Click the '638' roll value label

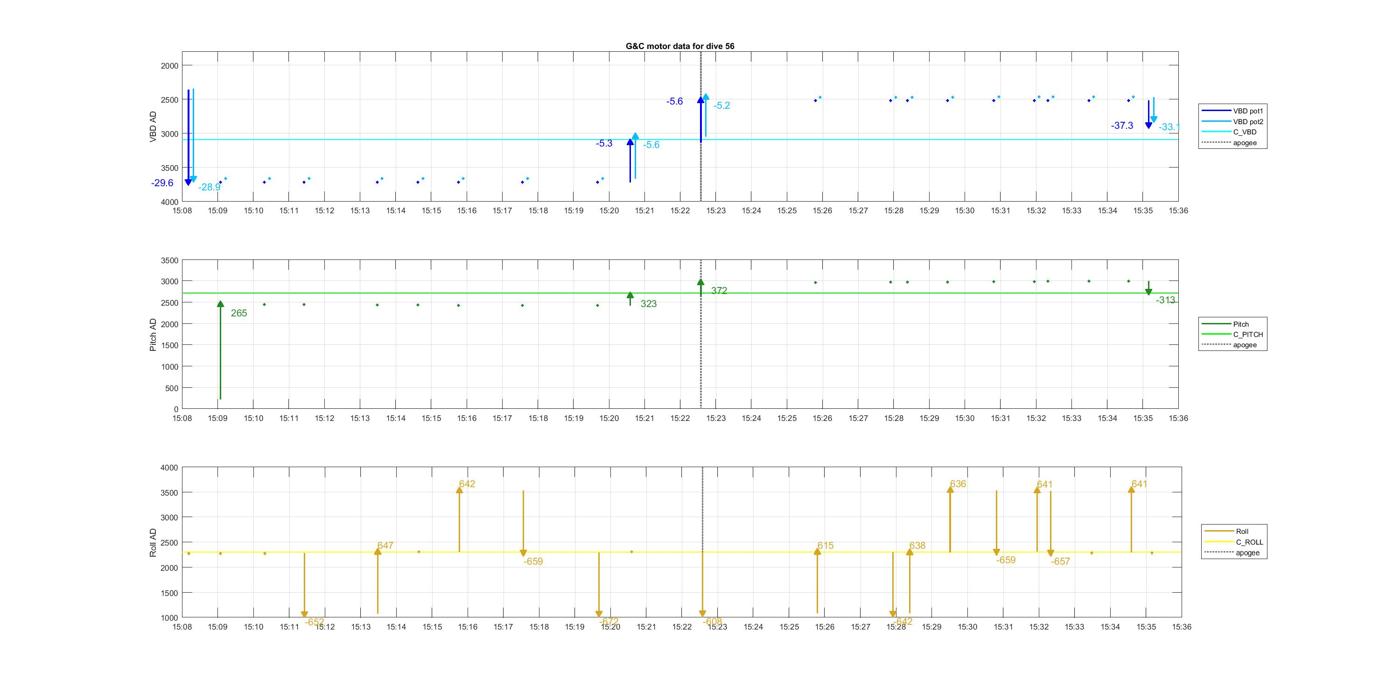[x=917, y=546]
